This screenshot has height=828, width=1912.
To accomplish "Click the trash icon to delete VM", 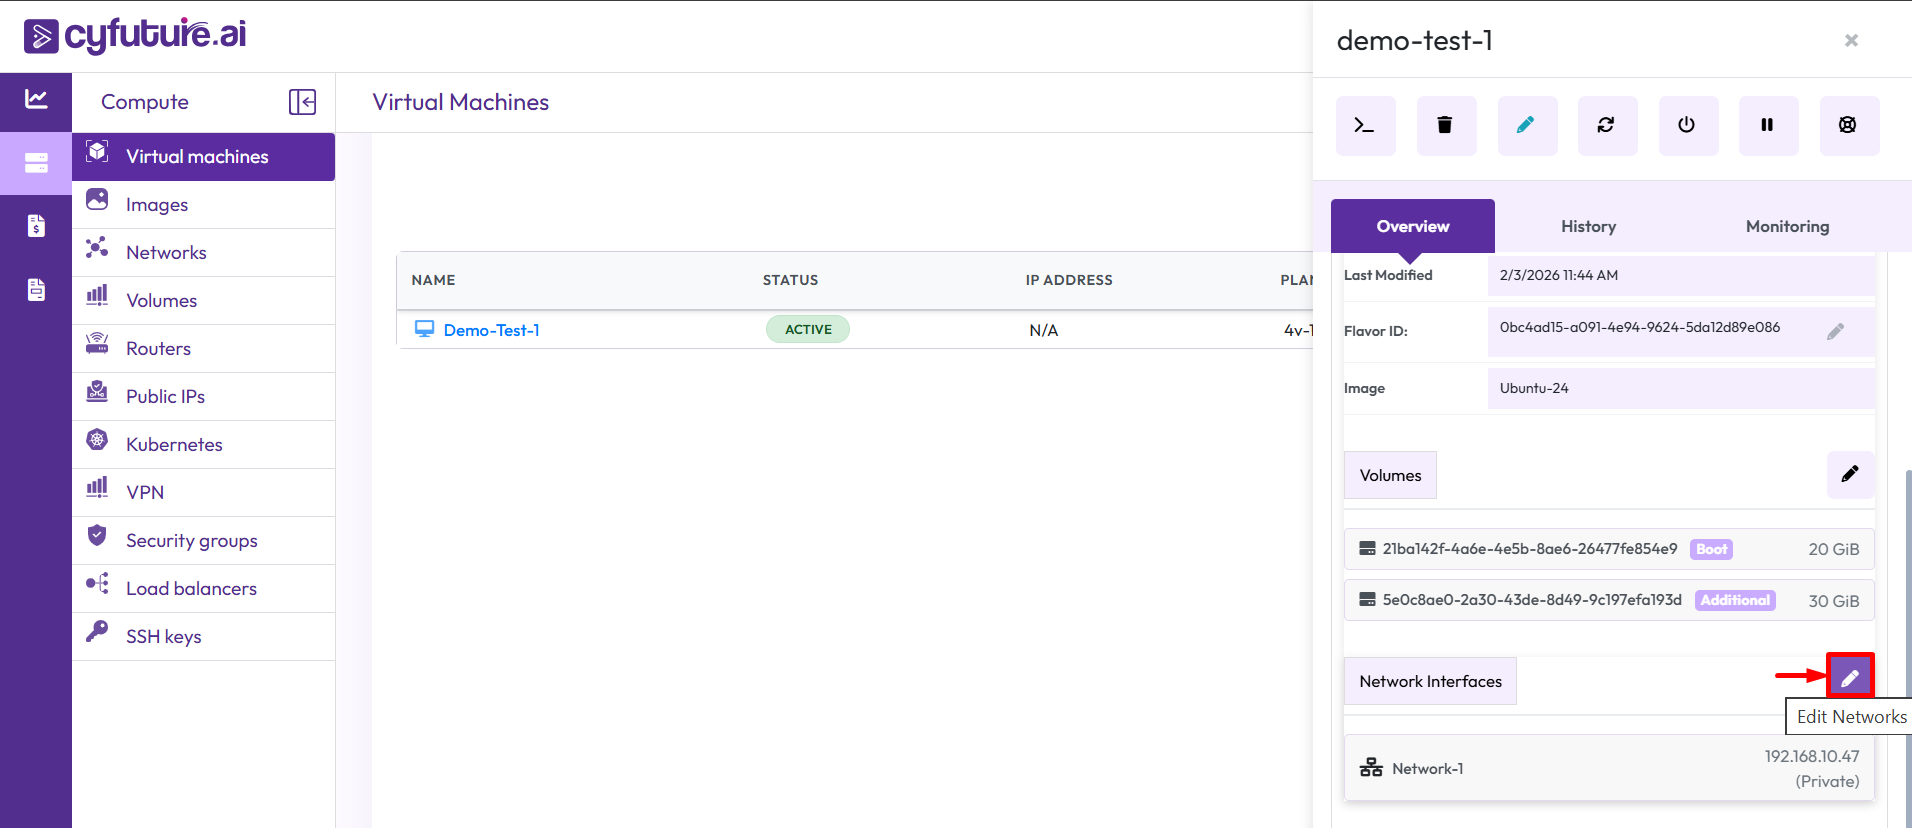I will tap(1445, 126).
